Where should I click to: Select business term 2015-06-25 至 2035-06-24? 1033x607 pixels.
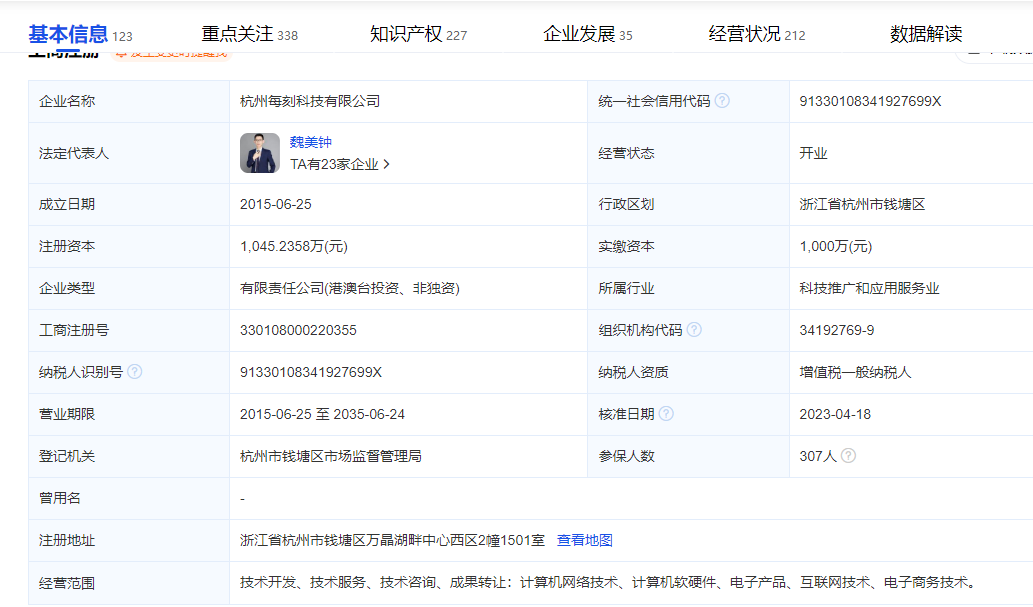322,414
